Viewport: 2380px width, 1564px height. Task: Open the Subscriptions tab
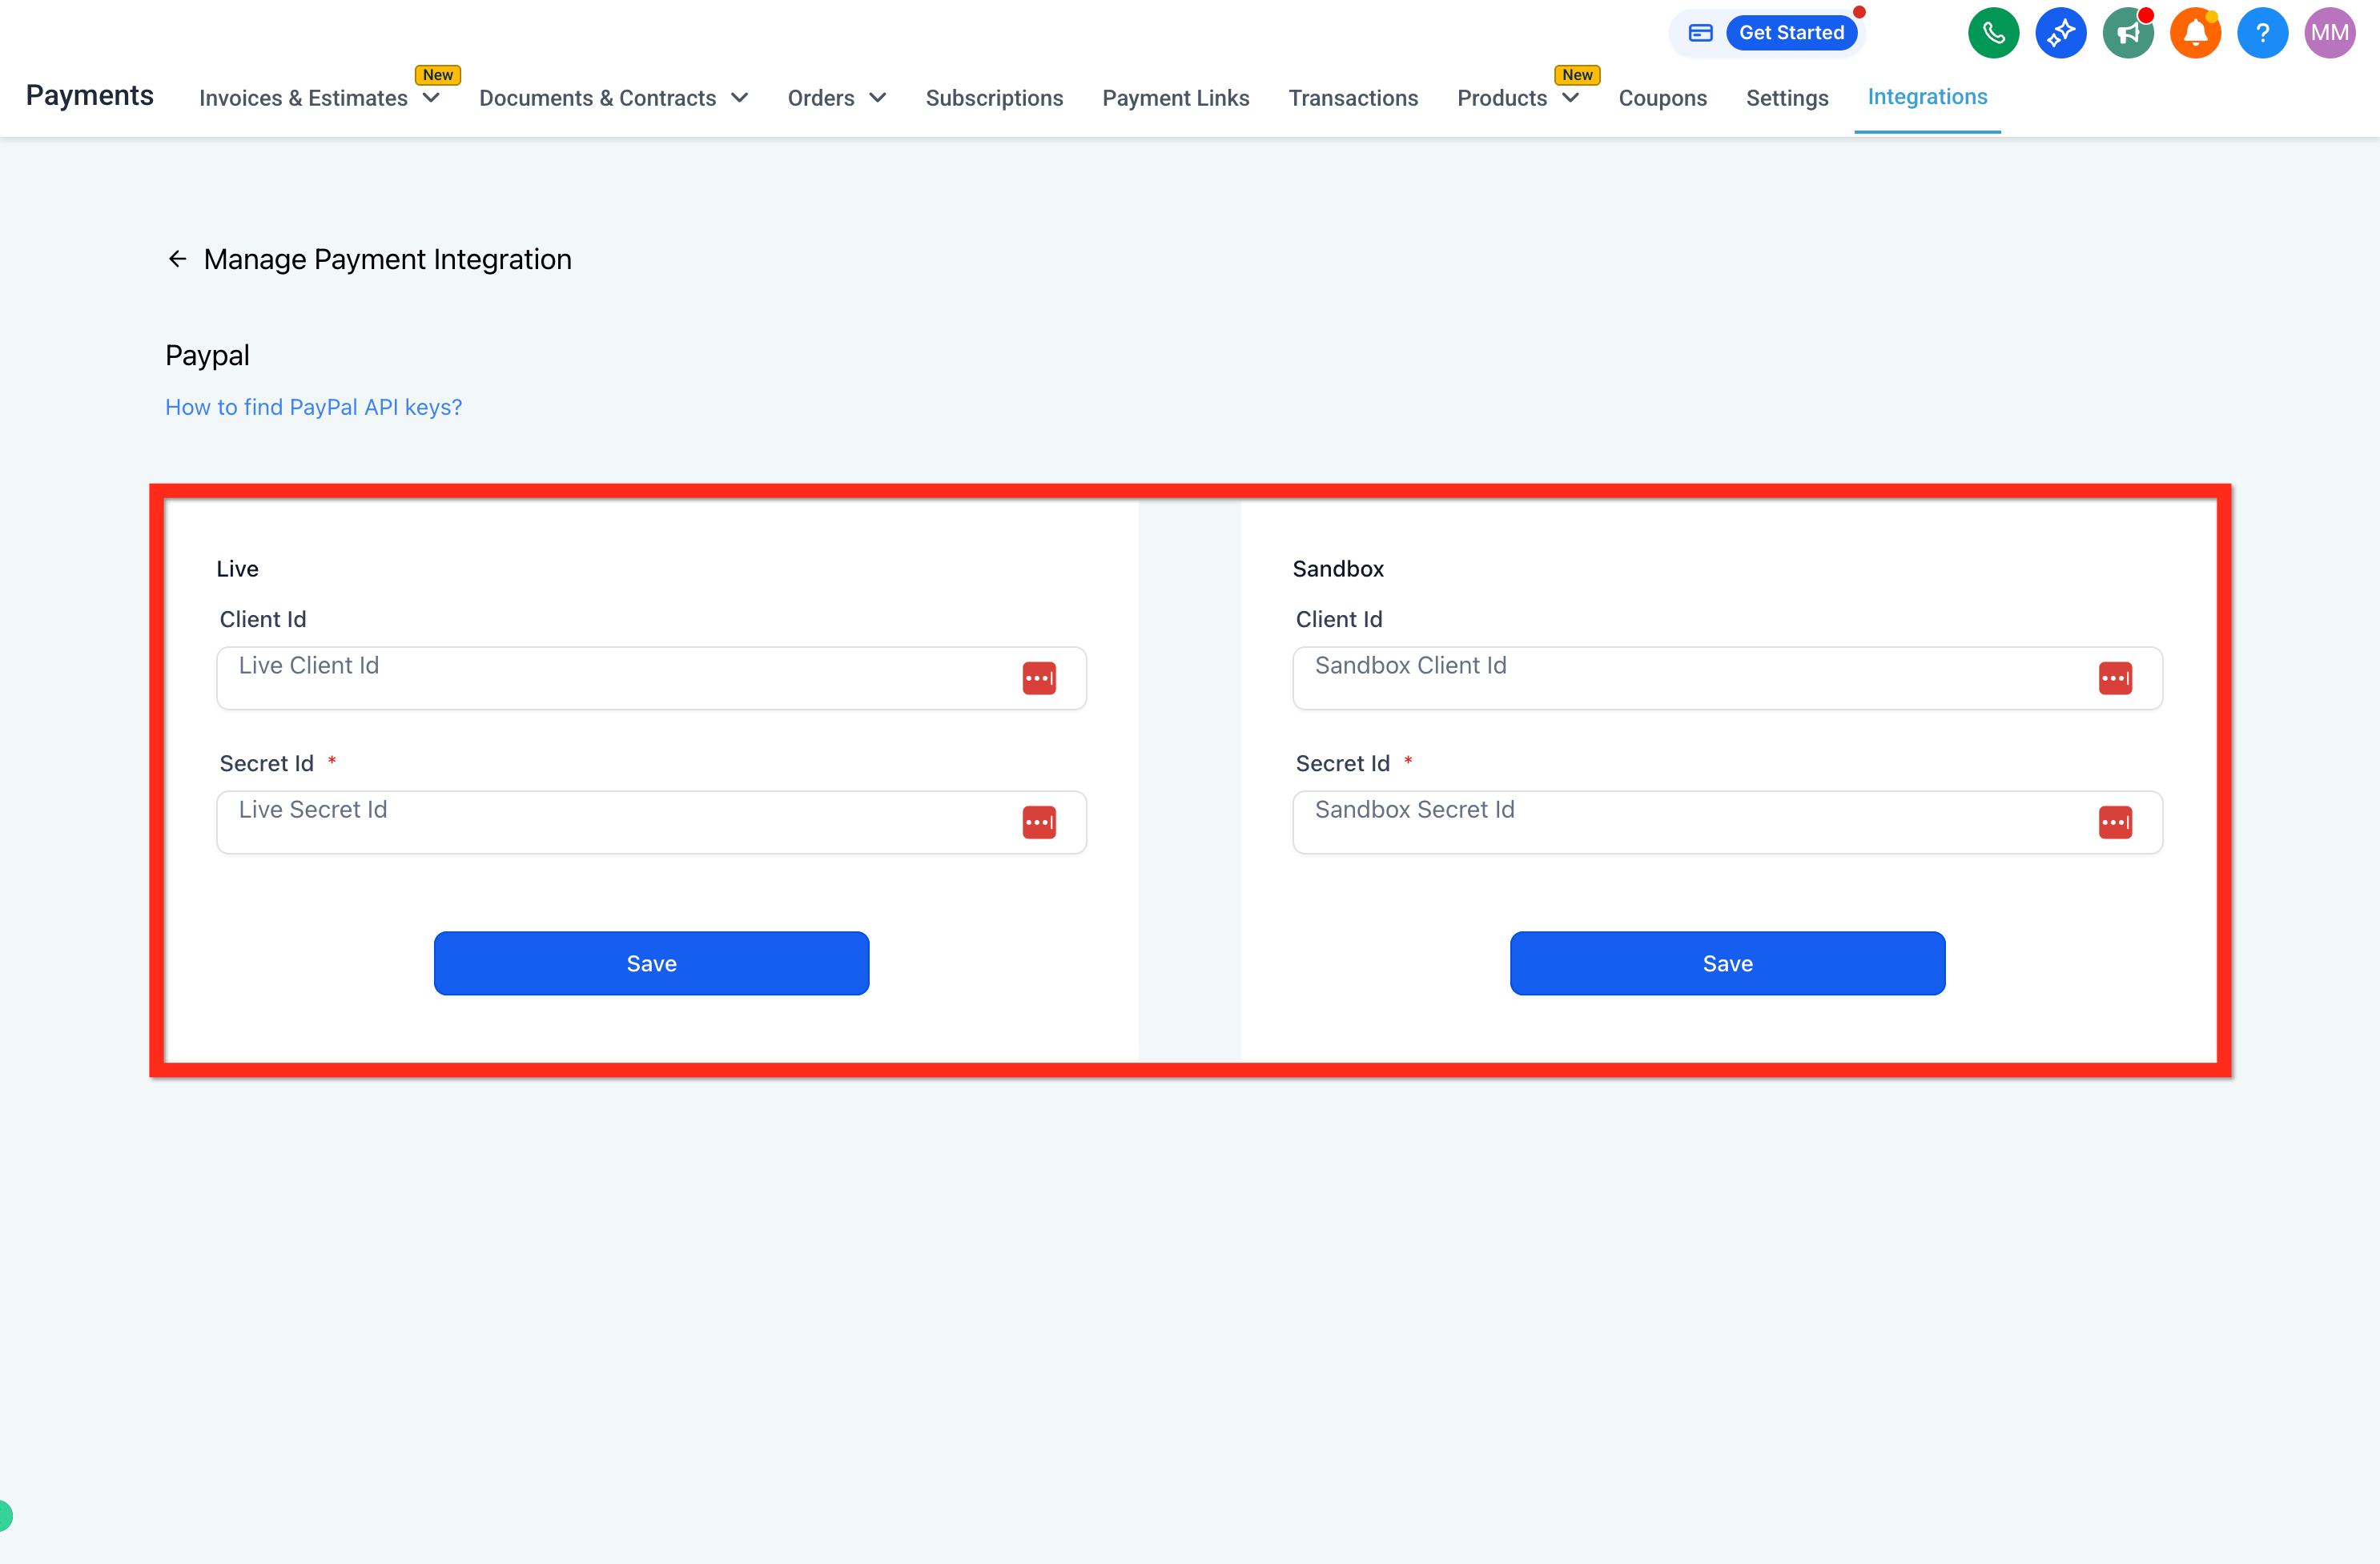coord(994,98)
